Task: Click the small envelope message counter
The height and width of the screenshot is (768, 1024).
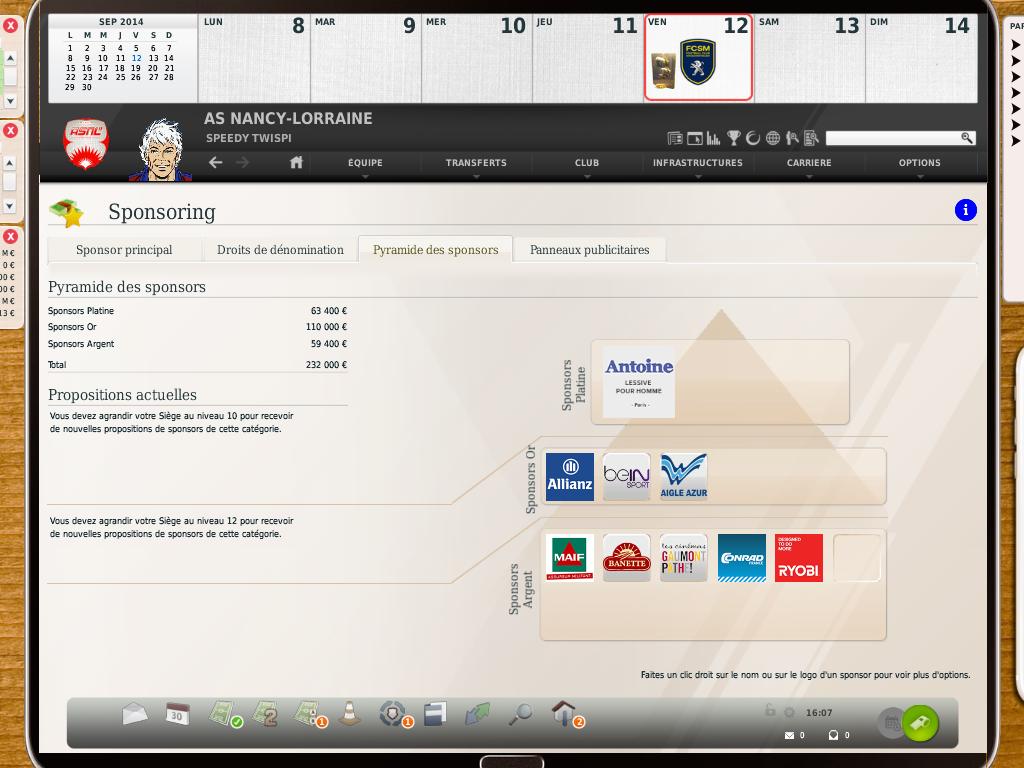Action: pyautogui.click(x=790, y=735)
